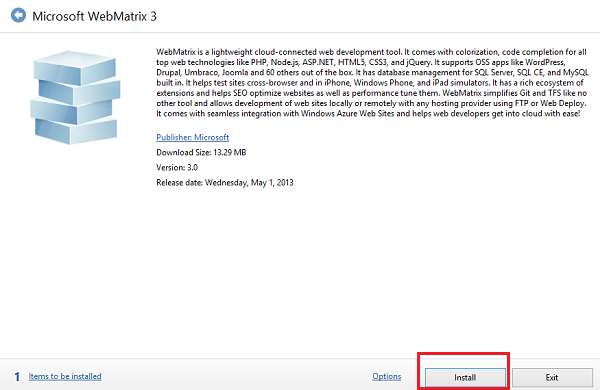
Task: Click the Exit button
Action: 552,378
